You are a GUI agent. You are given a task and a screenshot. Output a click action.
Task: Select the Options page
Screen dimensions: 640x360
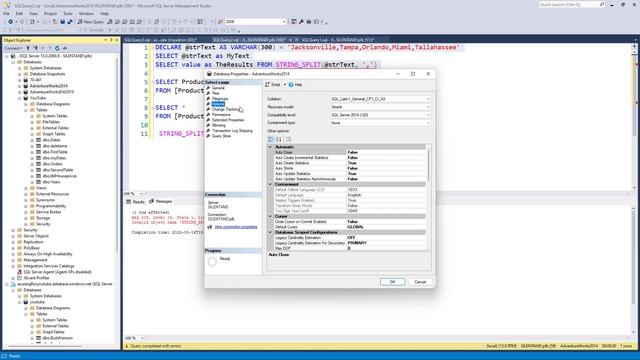pyautogui.click(x=218, y=104)
